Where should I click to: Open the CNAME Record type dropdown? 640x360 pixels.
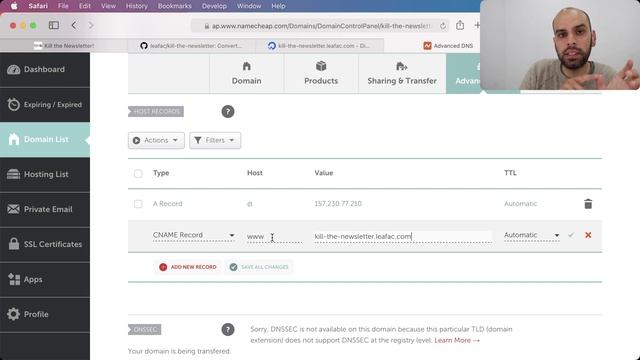(193, 236)
